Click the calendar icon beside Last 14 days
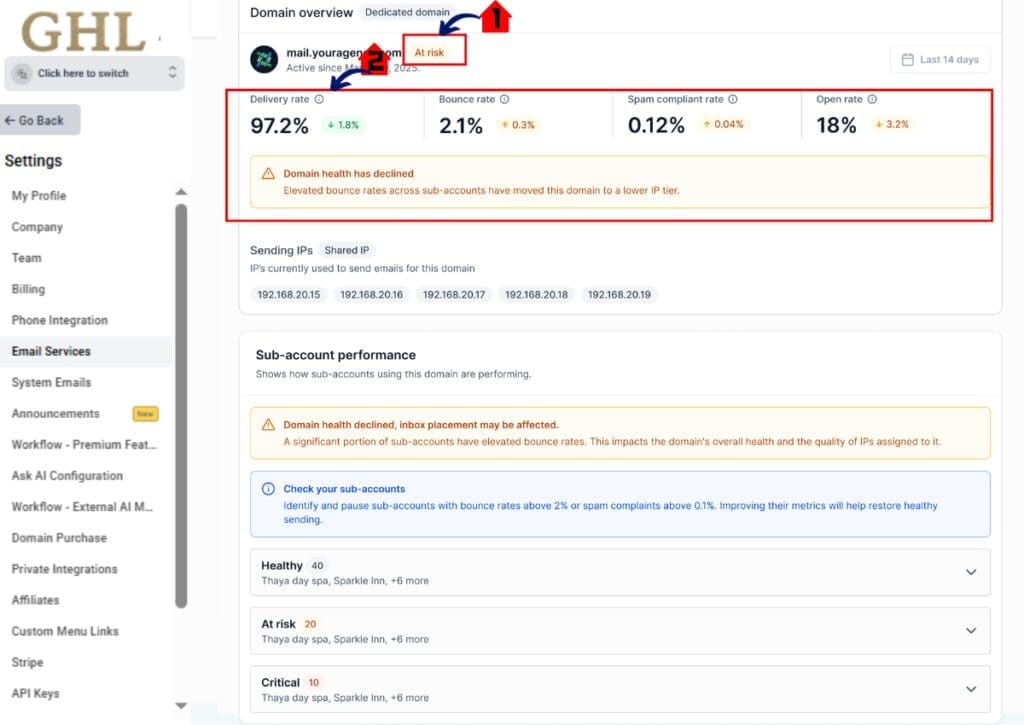Viewport: 1024px width, 725px height. (x=907, y=59)
